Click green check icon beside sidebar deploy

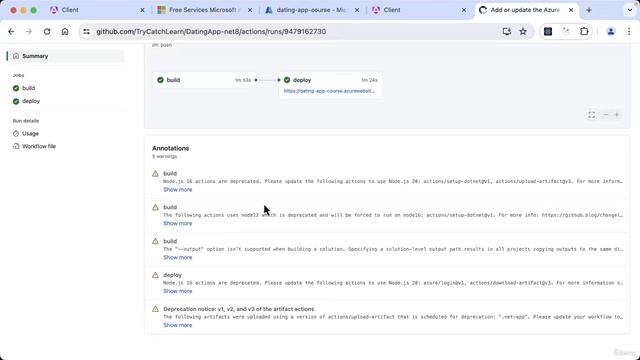[16, 101]
